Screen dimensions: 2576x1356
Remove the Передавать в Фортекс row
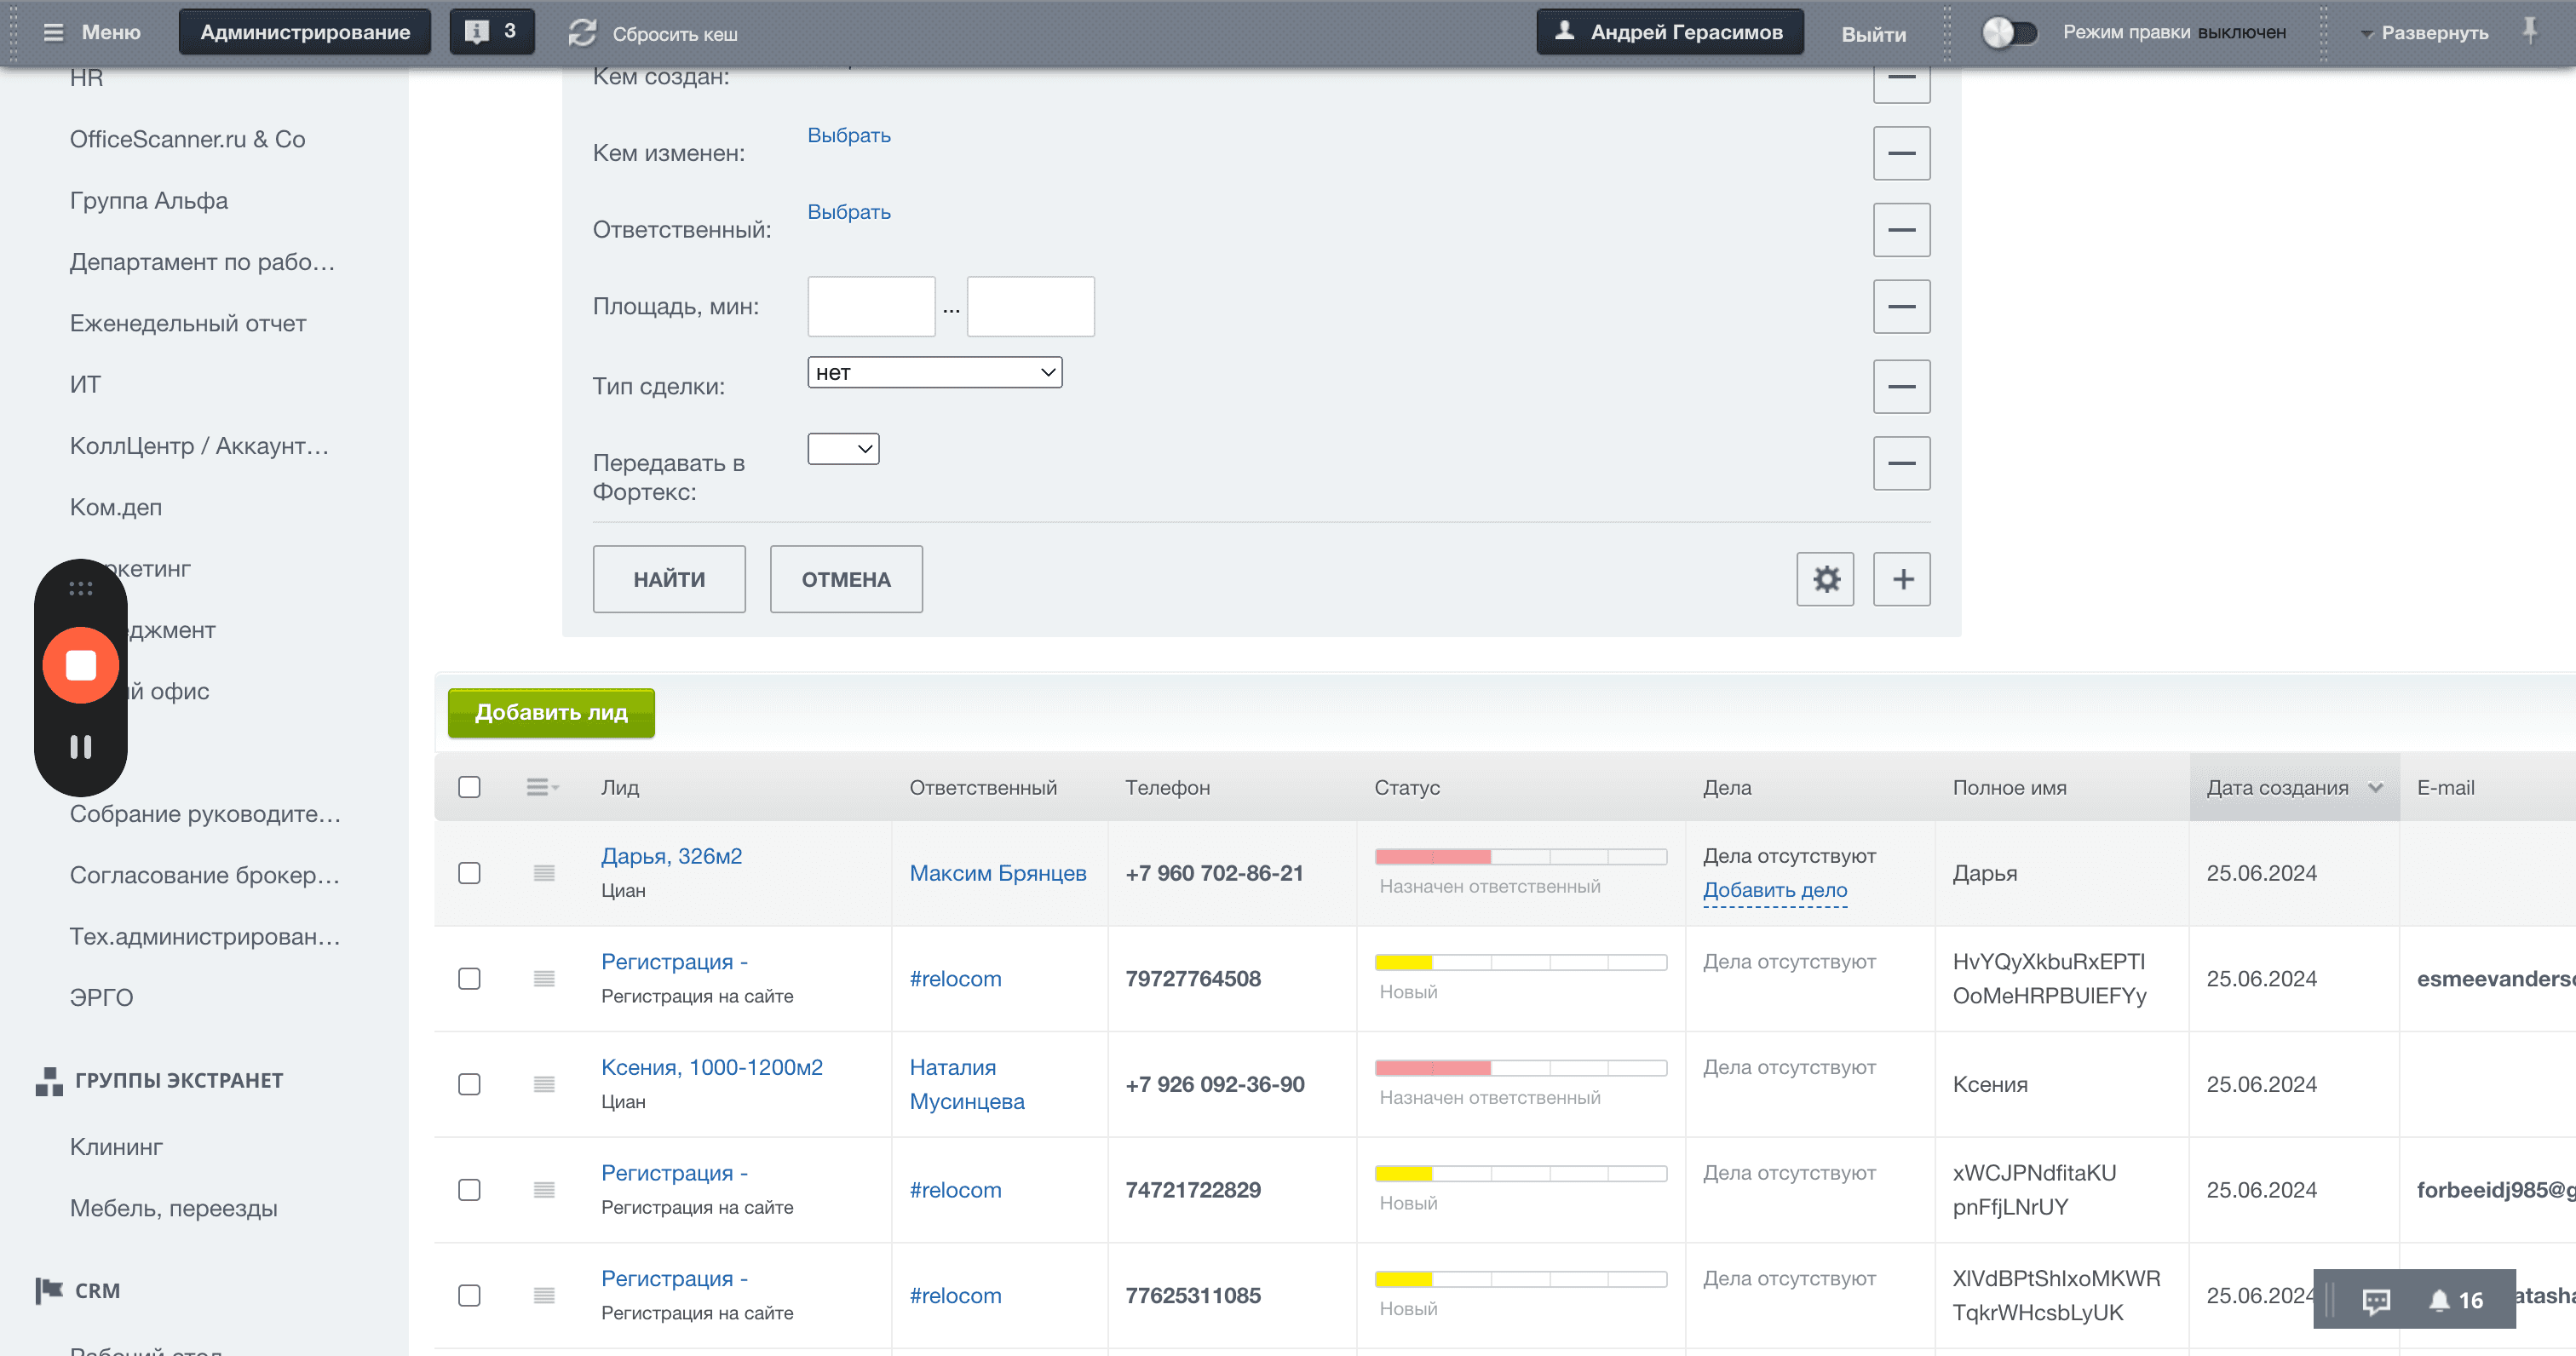[1902, 463]
